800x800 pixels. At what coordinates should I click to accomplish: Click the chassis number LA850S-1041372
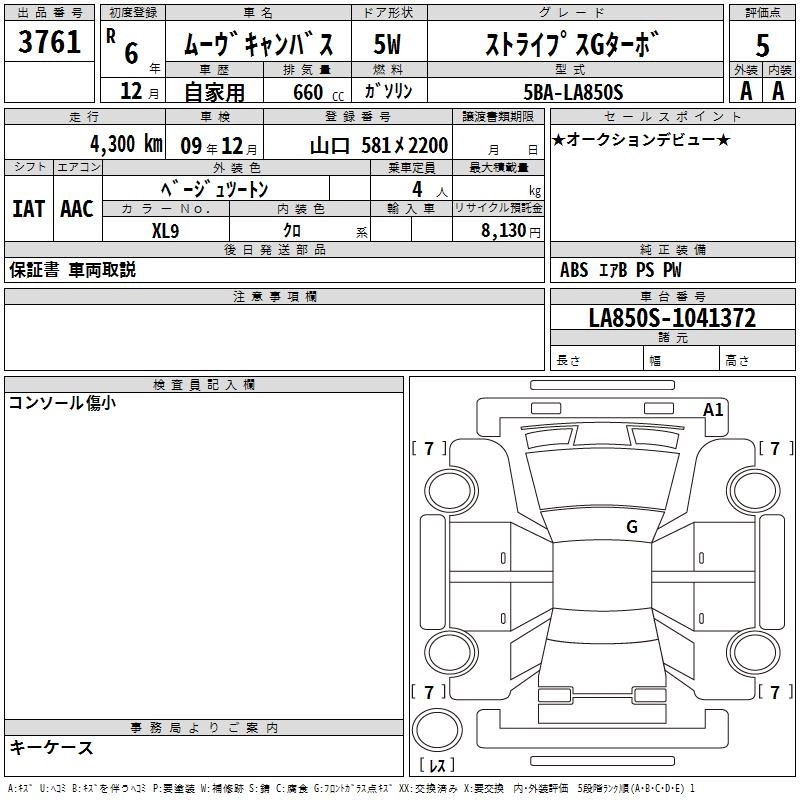[672, 319]
